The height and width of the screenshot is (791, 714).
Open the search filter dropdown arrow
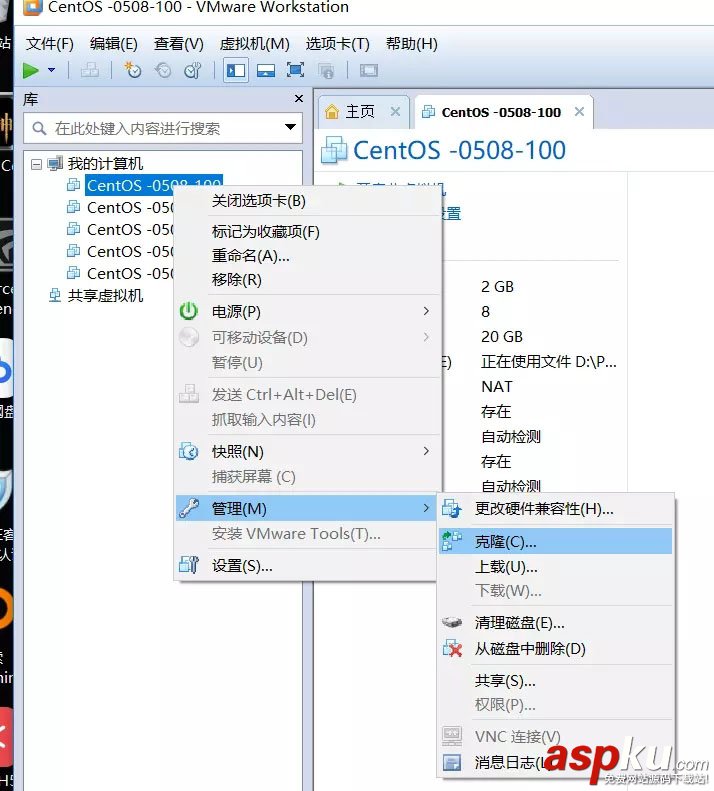290,127
